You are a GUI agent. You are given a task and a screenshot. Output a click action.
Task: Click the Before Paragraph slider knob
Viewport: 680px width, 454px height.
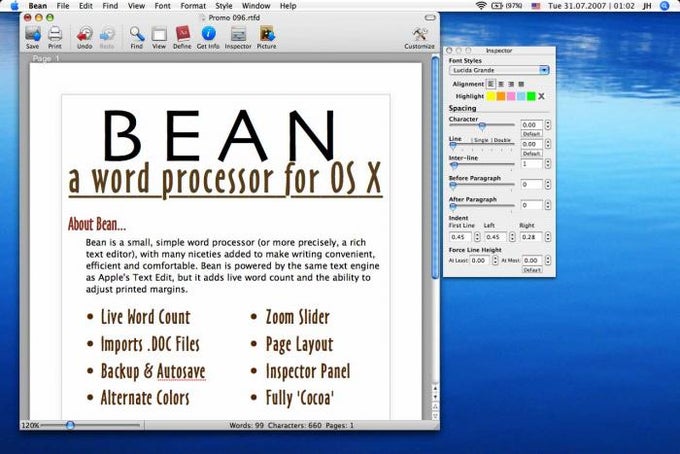click(x=453, y=186)
